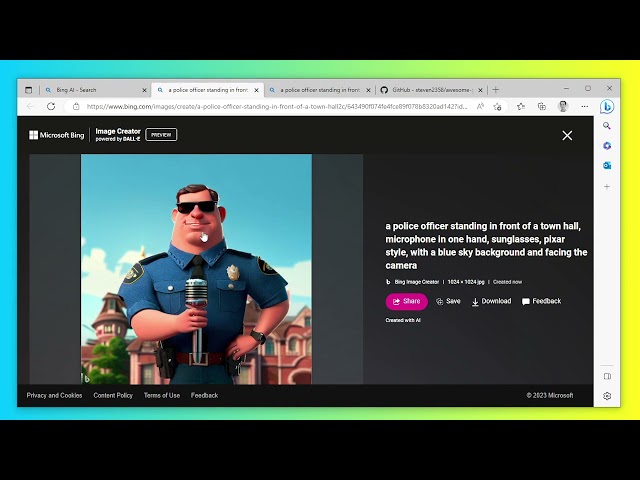
Task: Switch to the Bing AI - Search tab
Action: [96, 90]
